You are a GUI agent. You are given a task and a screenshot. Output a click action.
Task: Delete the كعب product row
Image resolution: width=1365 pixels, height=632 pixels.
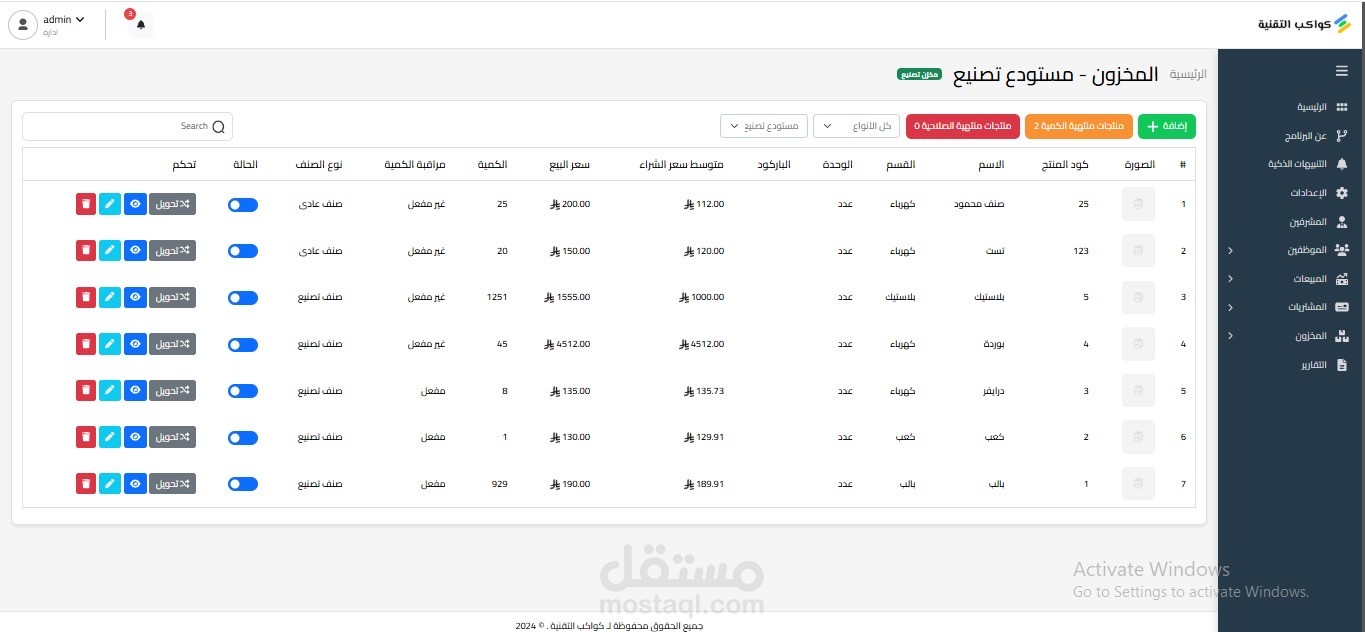(x=86, y=437)
